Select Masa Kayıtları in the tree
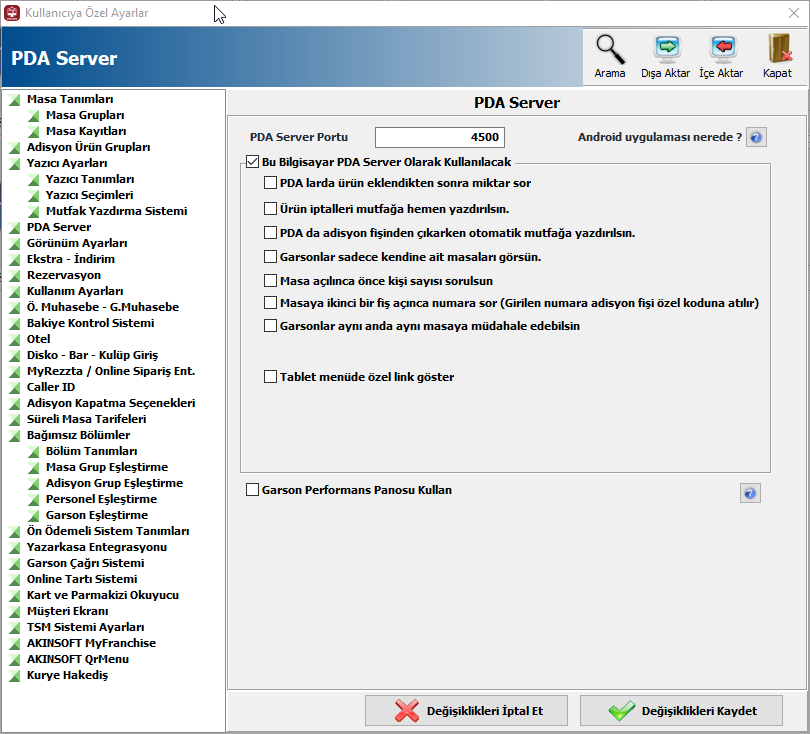The image size is (810, 734). coord(86,131)
